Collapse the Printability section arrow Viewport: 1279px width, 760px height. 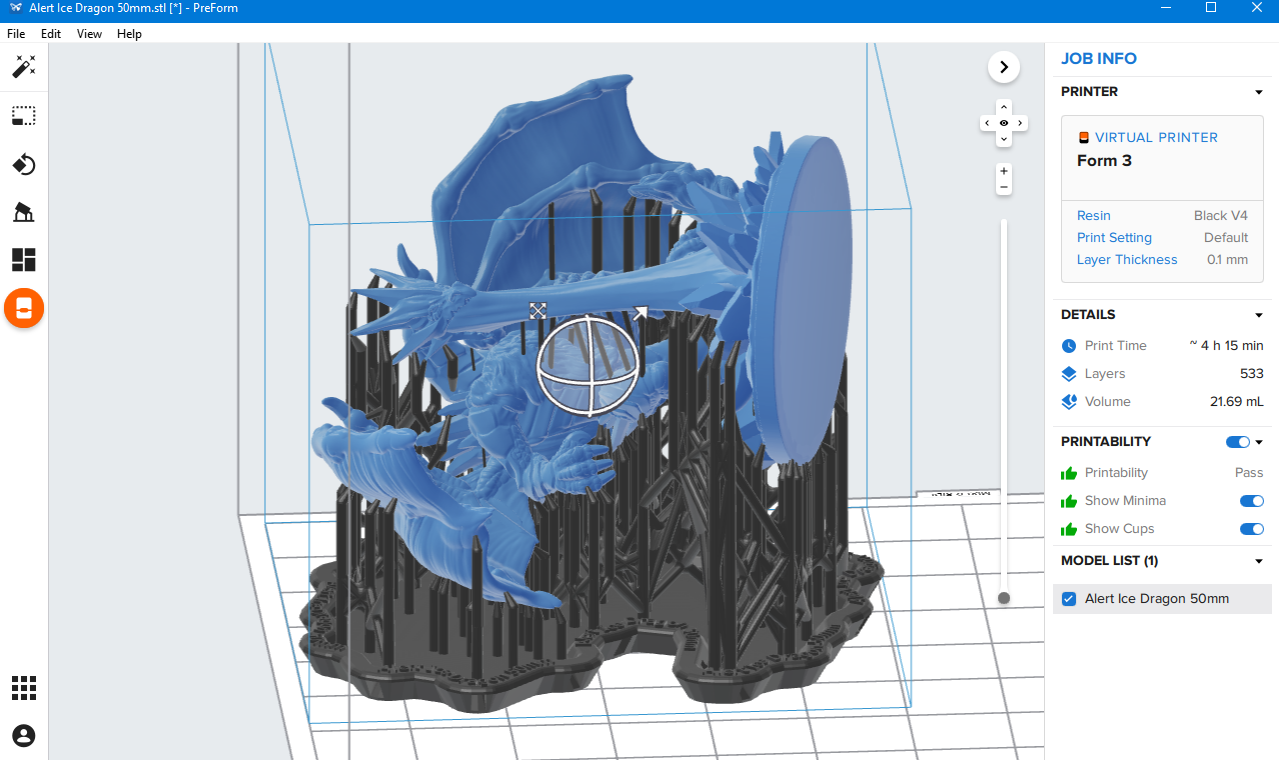1259,442
